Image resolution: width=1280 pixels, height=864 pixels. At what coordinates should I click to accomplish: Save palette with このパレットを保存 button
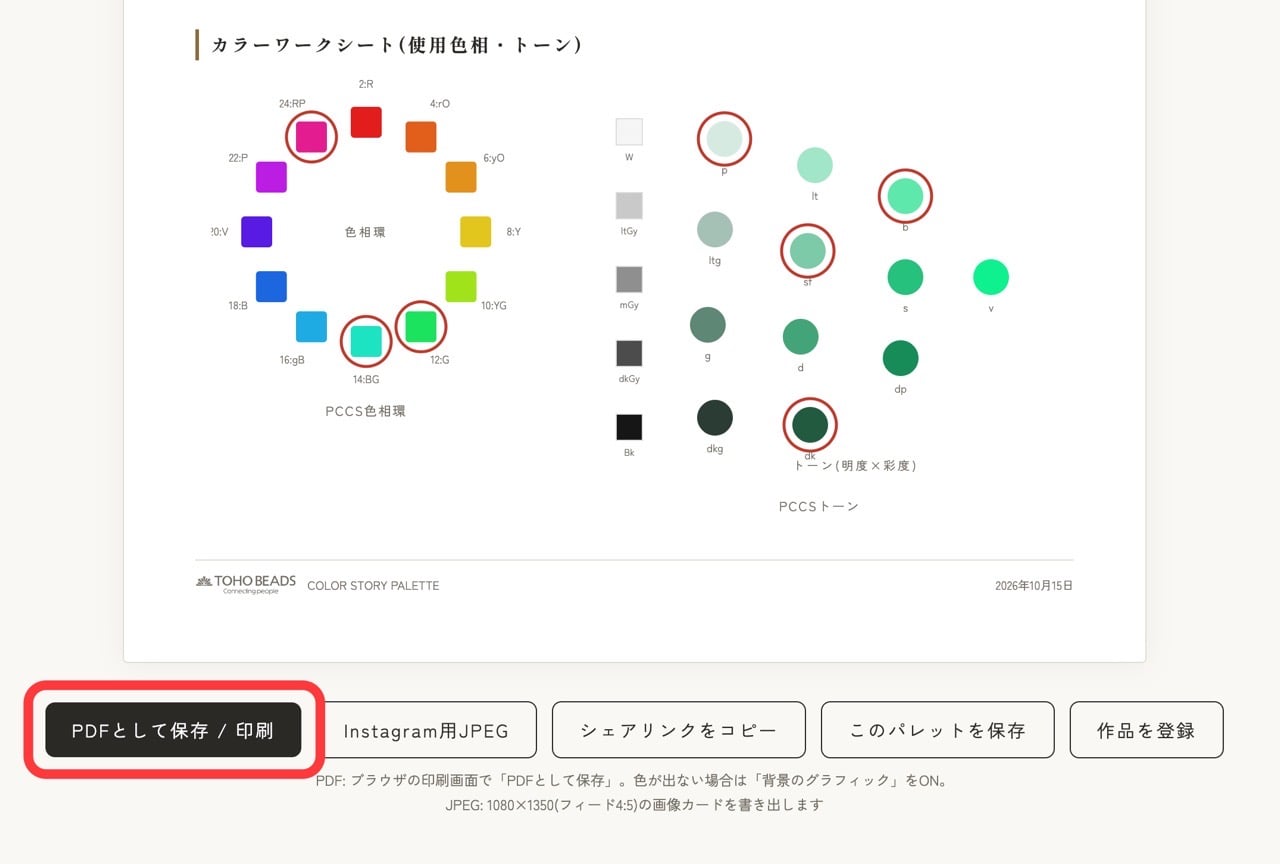pyautogui.click(x=938, y=730)
